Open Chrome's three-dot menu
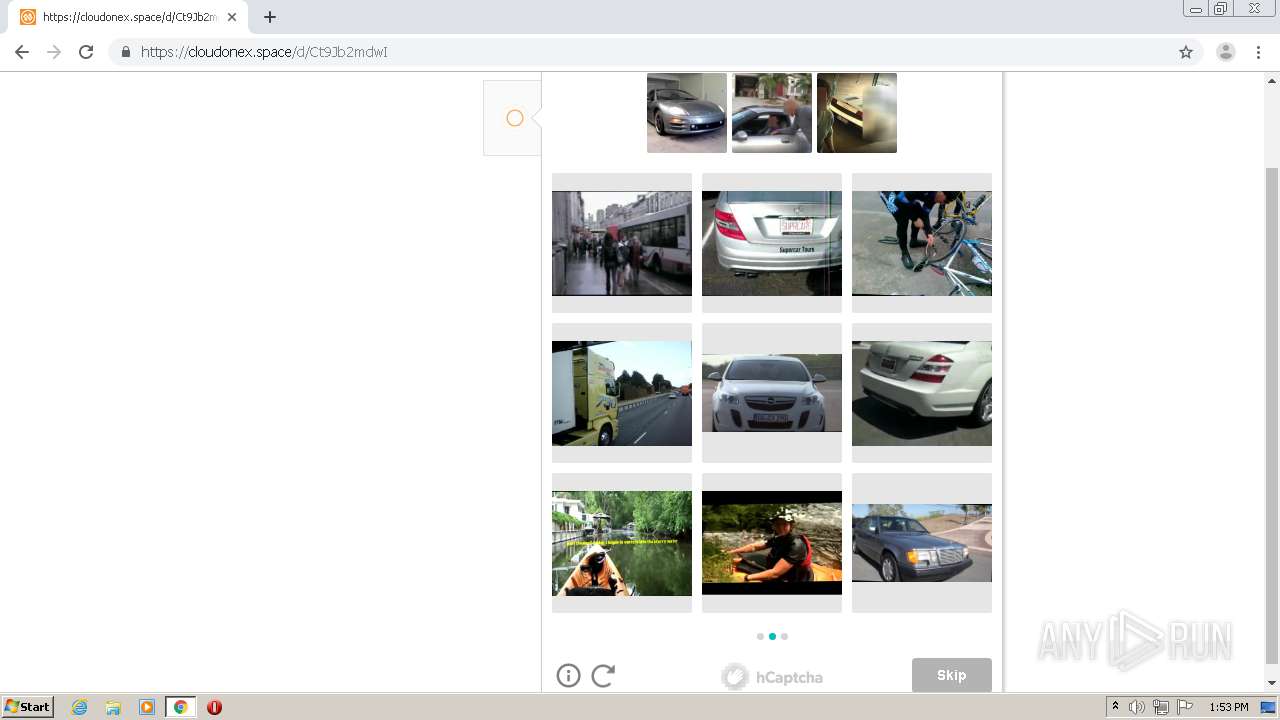Screen dimensions: 1280x720 tap(1259, 52)
